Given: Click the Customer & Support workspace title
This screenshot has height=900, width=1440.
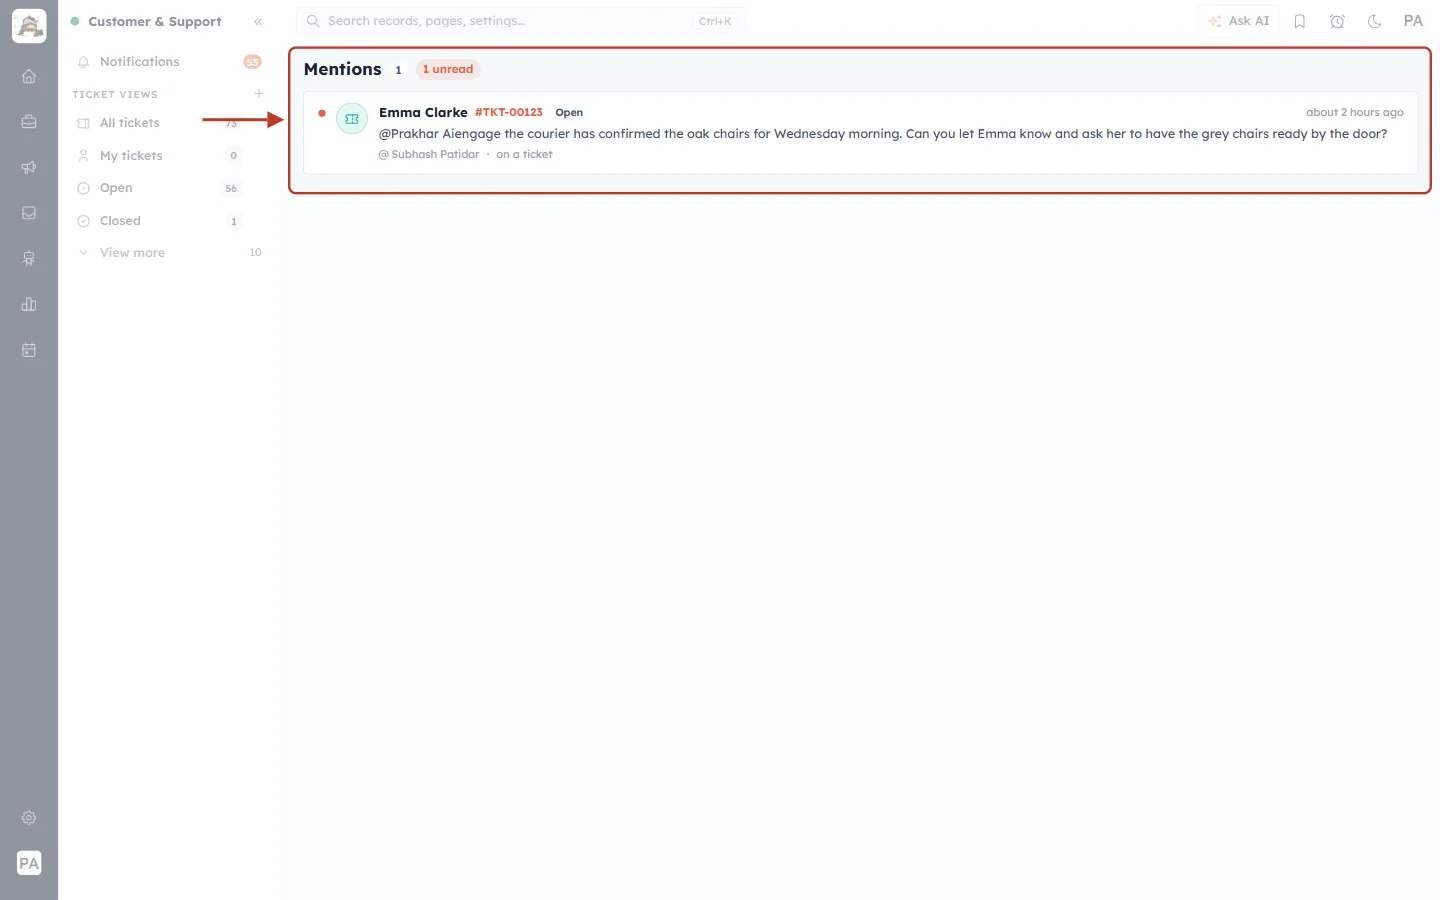Looking at the screenshot, I should pos(155,21).
